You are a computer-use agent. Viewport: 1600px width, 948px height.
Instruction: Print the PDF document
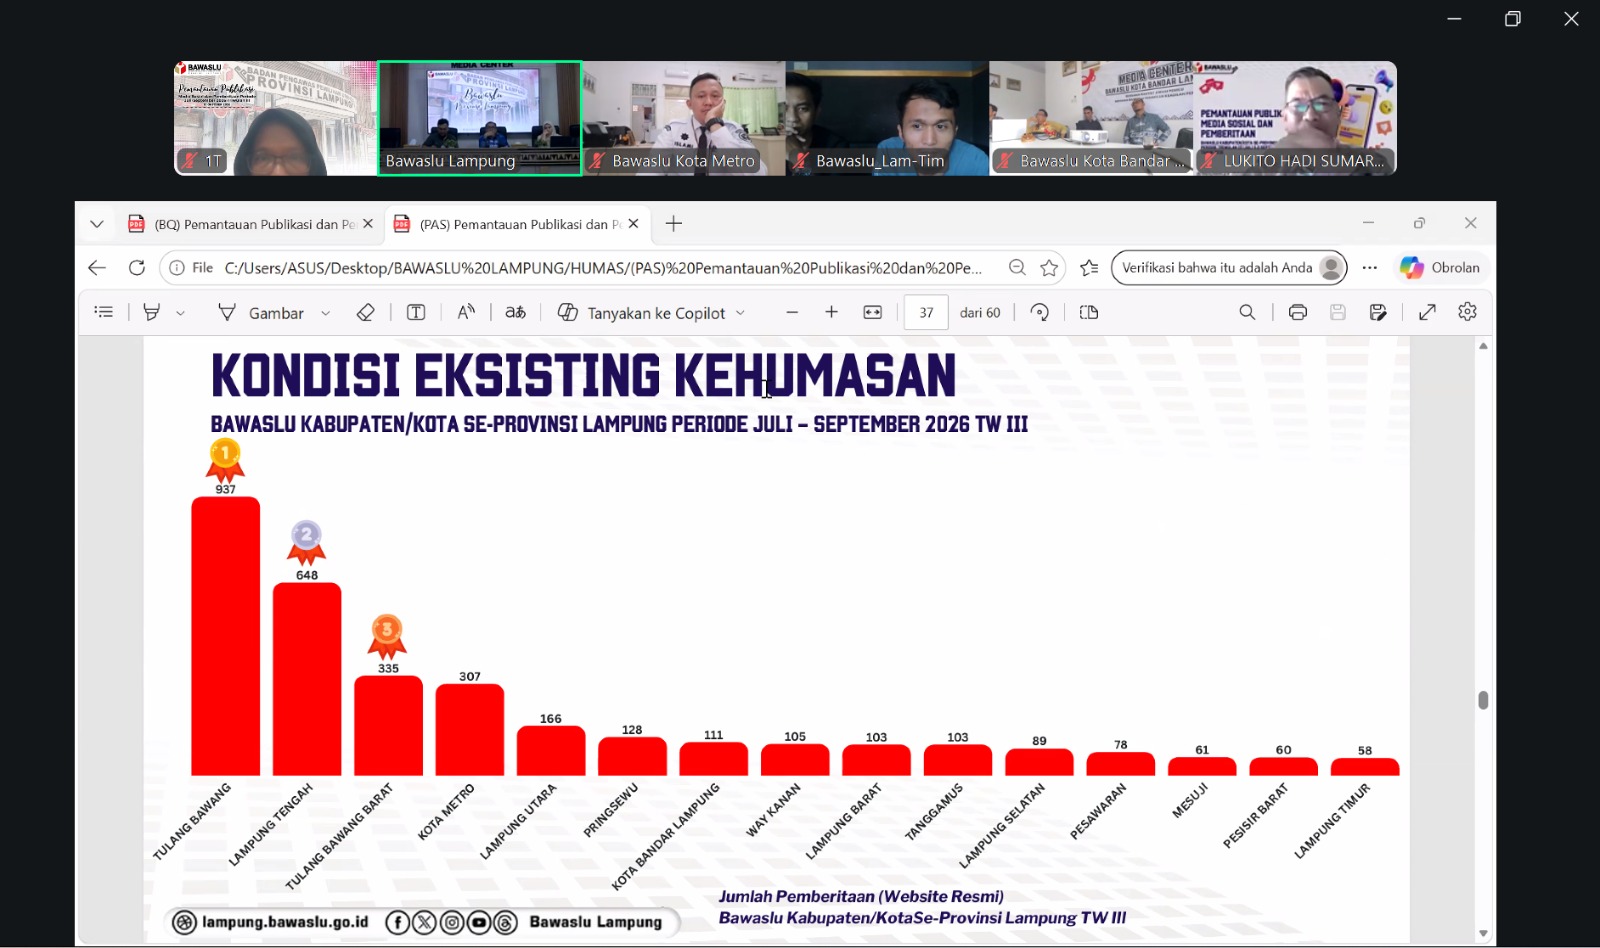click(1298, 312)
